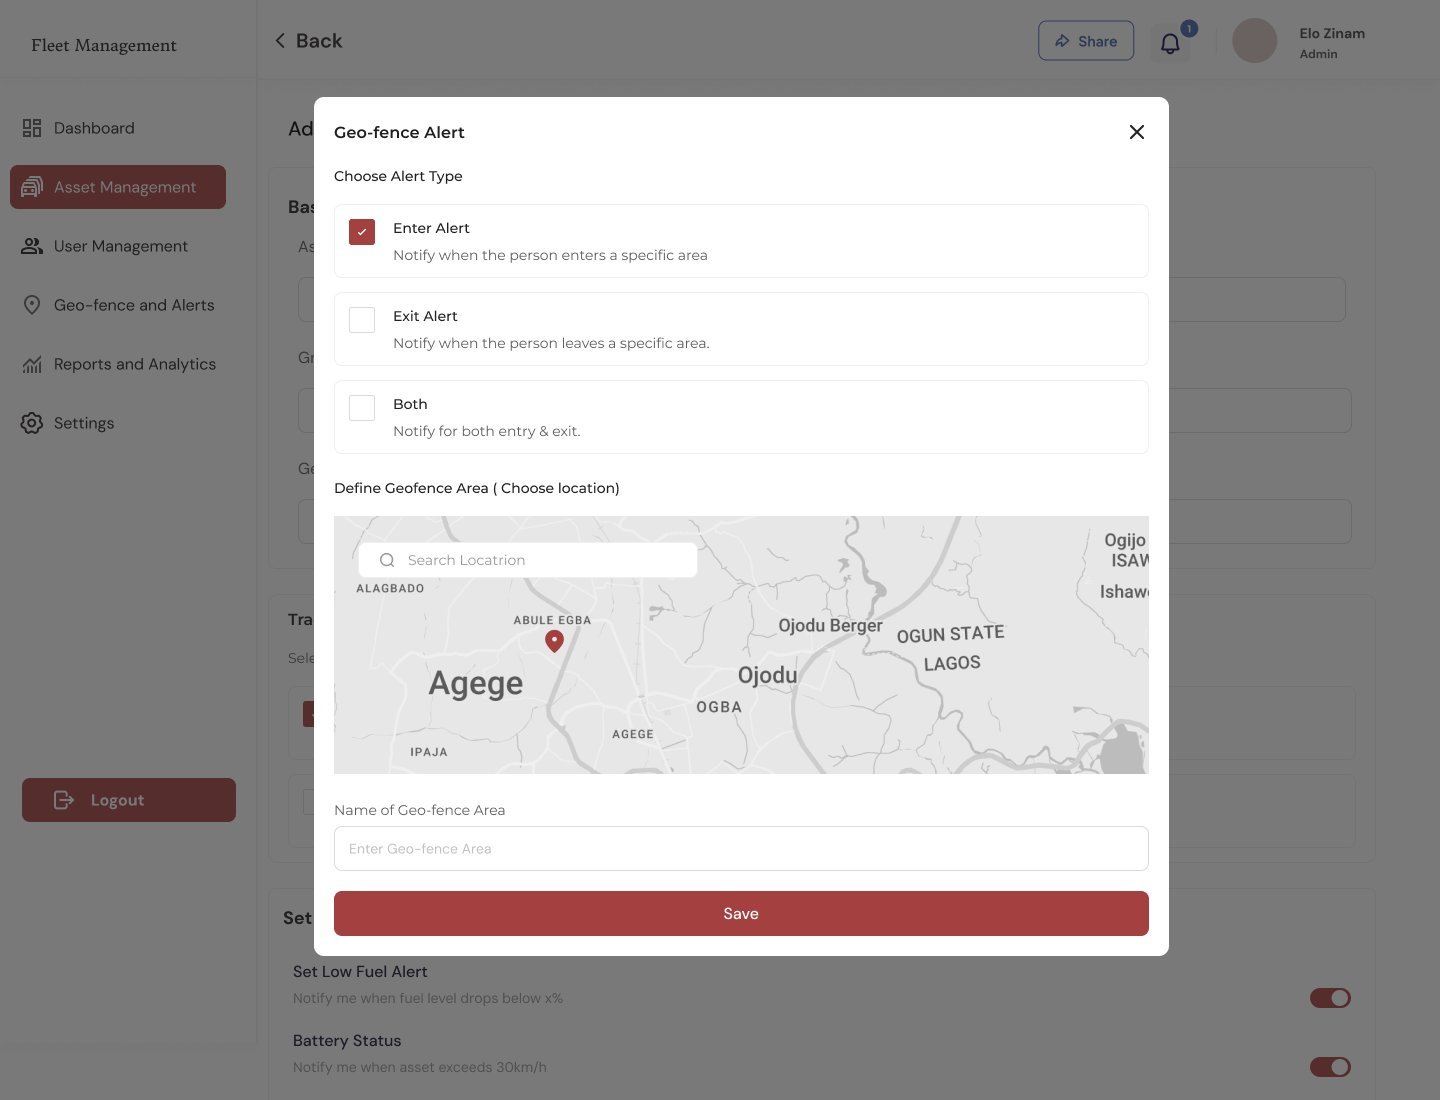Click the Dashboard grid icon
The image size is (1440, 1100).
point(32,128)
